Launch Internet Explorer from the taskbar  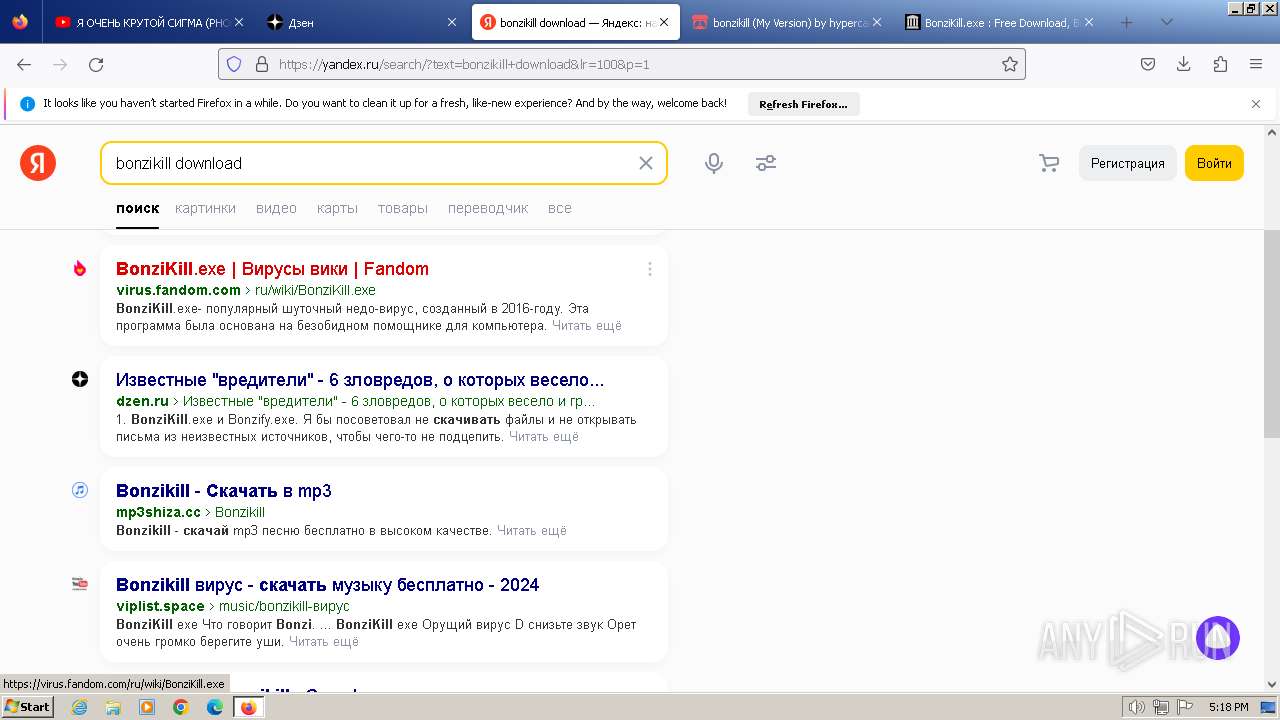(x=79, y=707)
